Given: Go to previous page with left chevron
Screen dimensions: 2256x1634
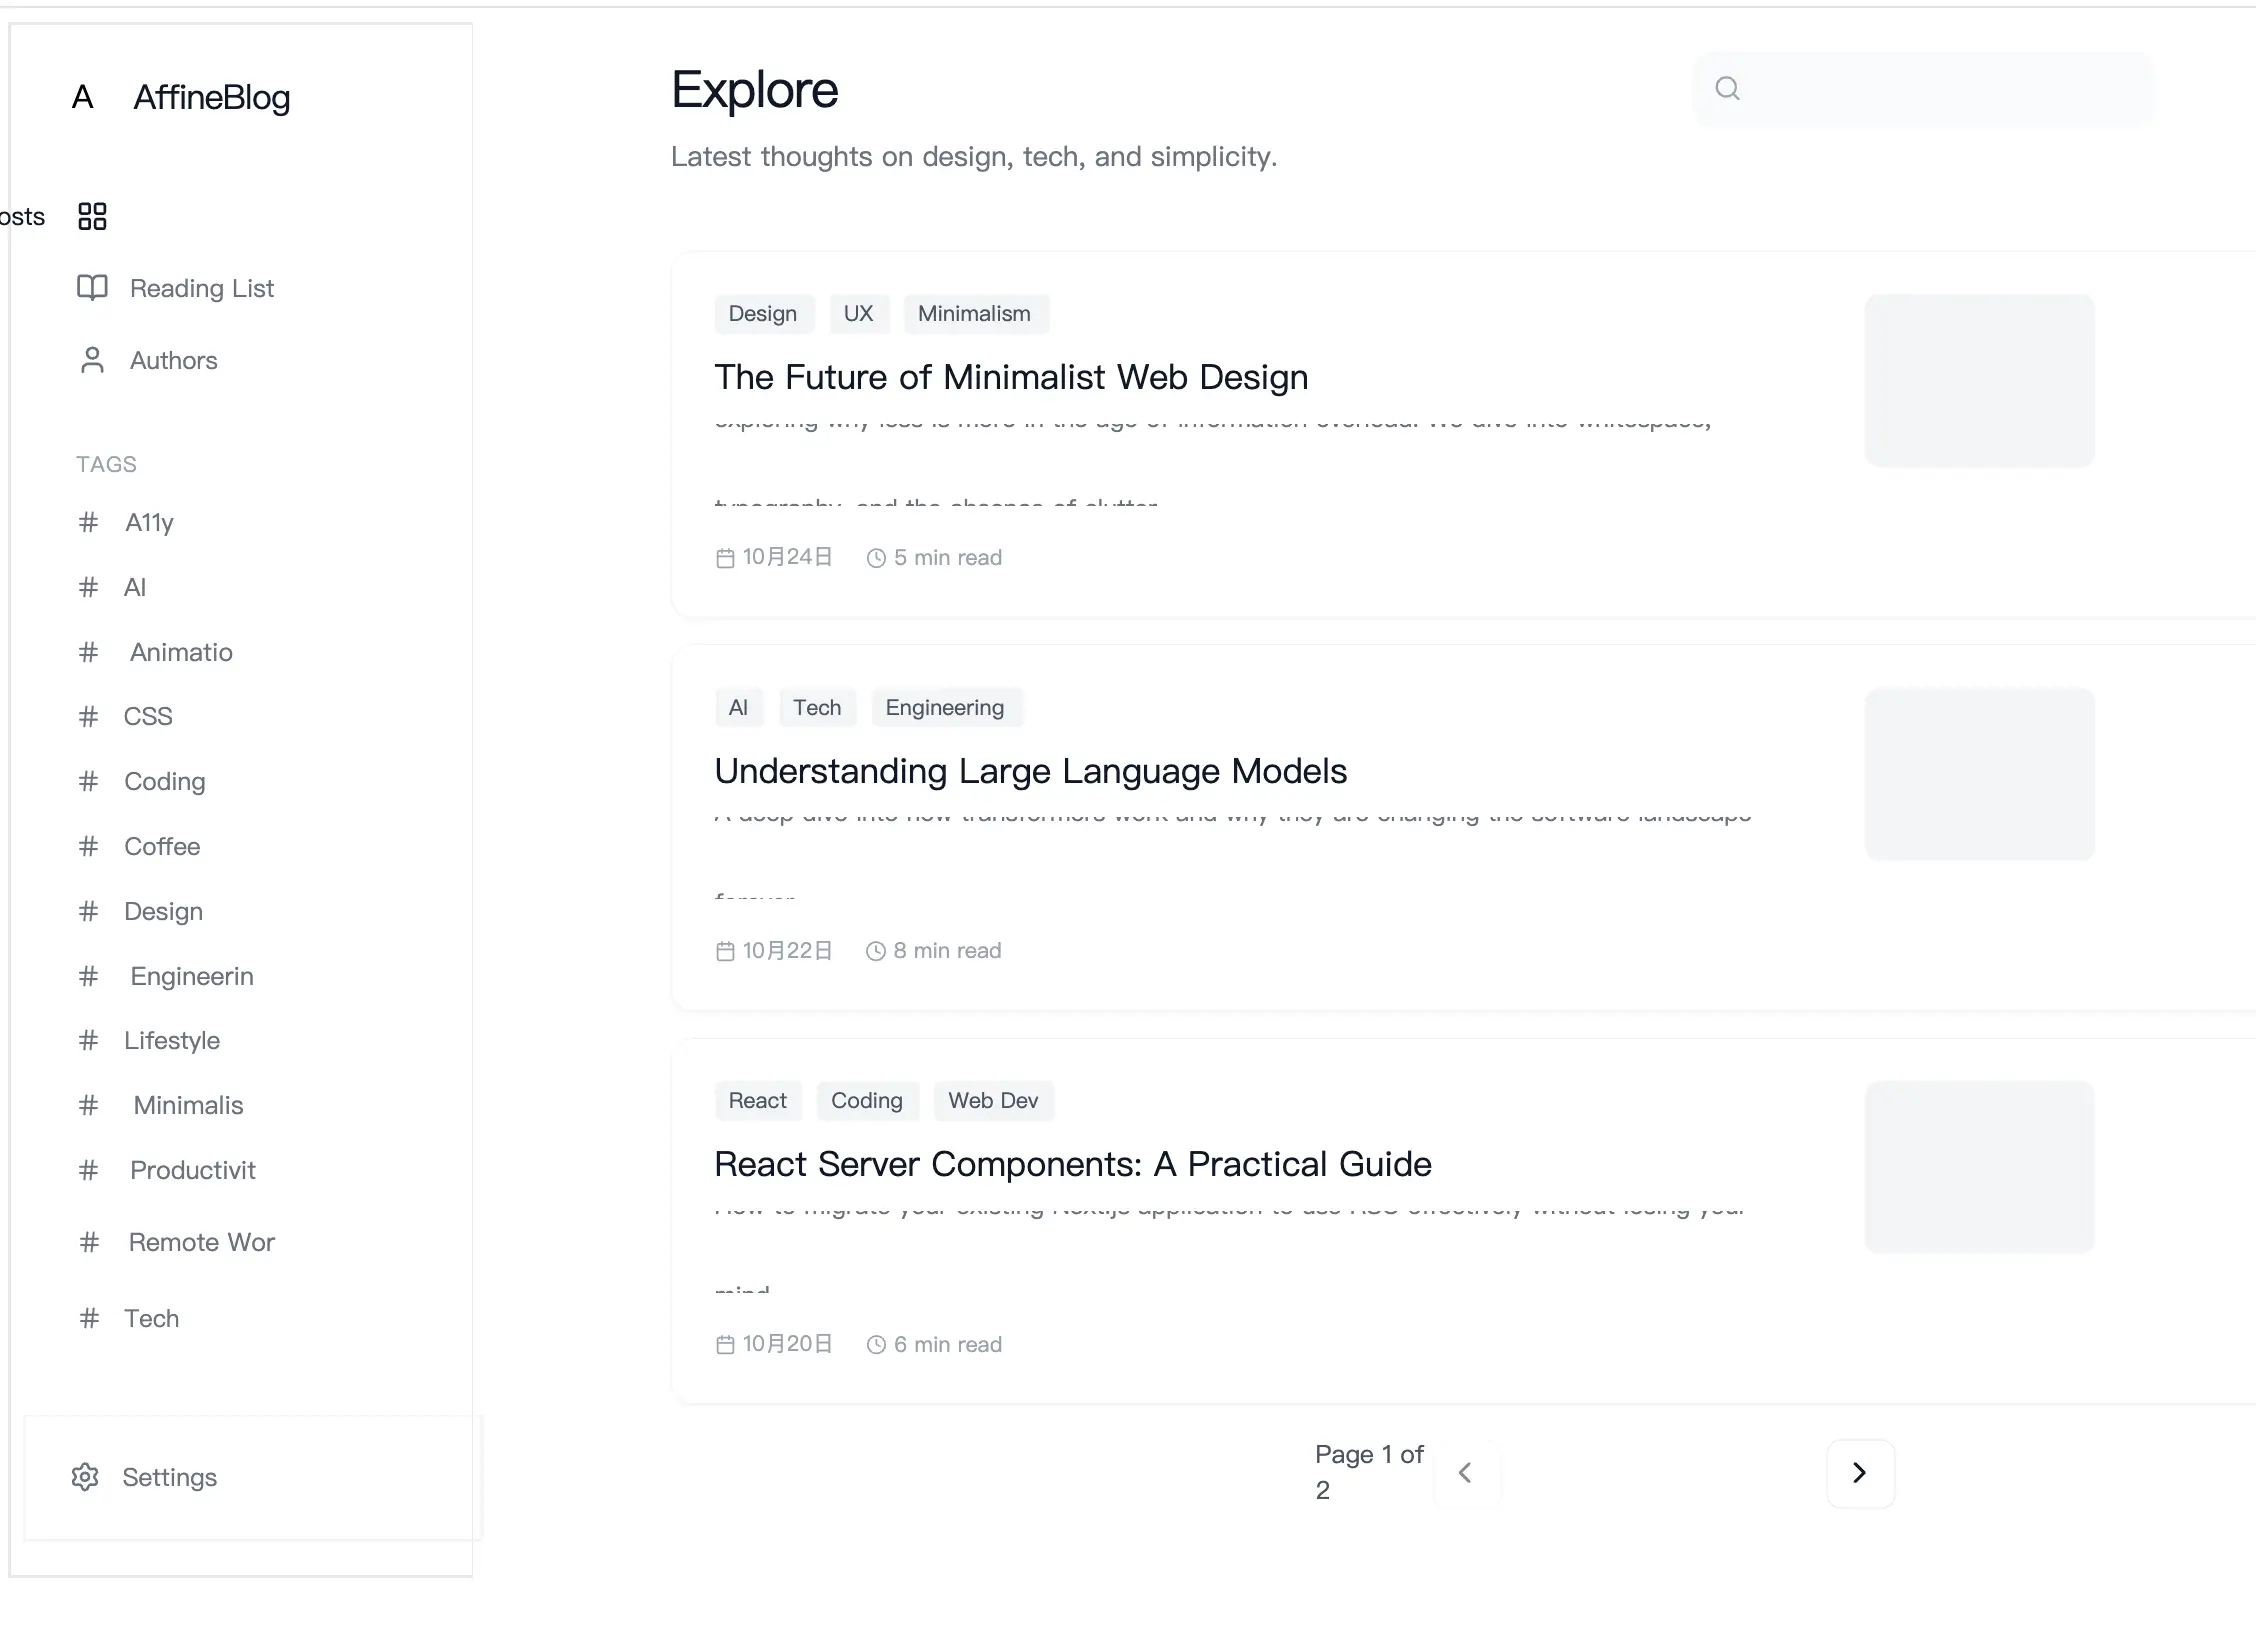Looking at the screenshot, I should 1465,1473.
